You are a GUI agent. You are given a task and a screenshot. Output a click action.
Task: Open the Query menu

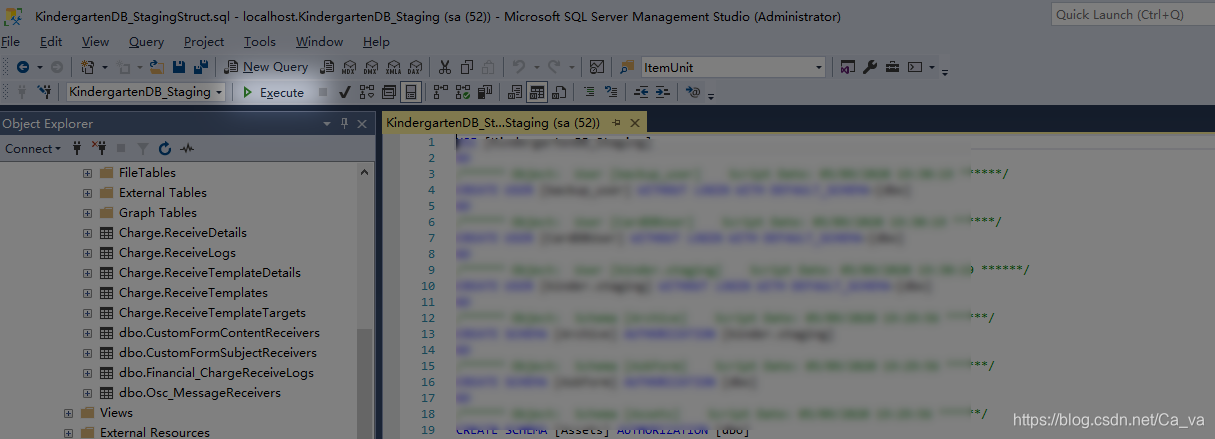tap(147, 41)
